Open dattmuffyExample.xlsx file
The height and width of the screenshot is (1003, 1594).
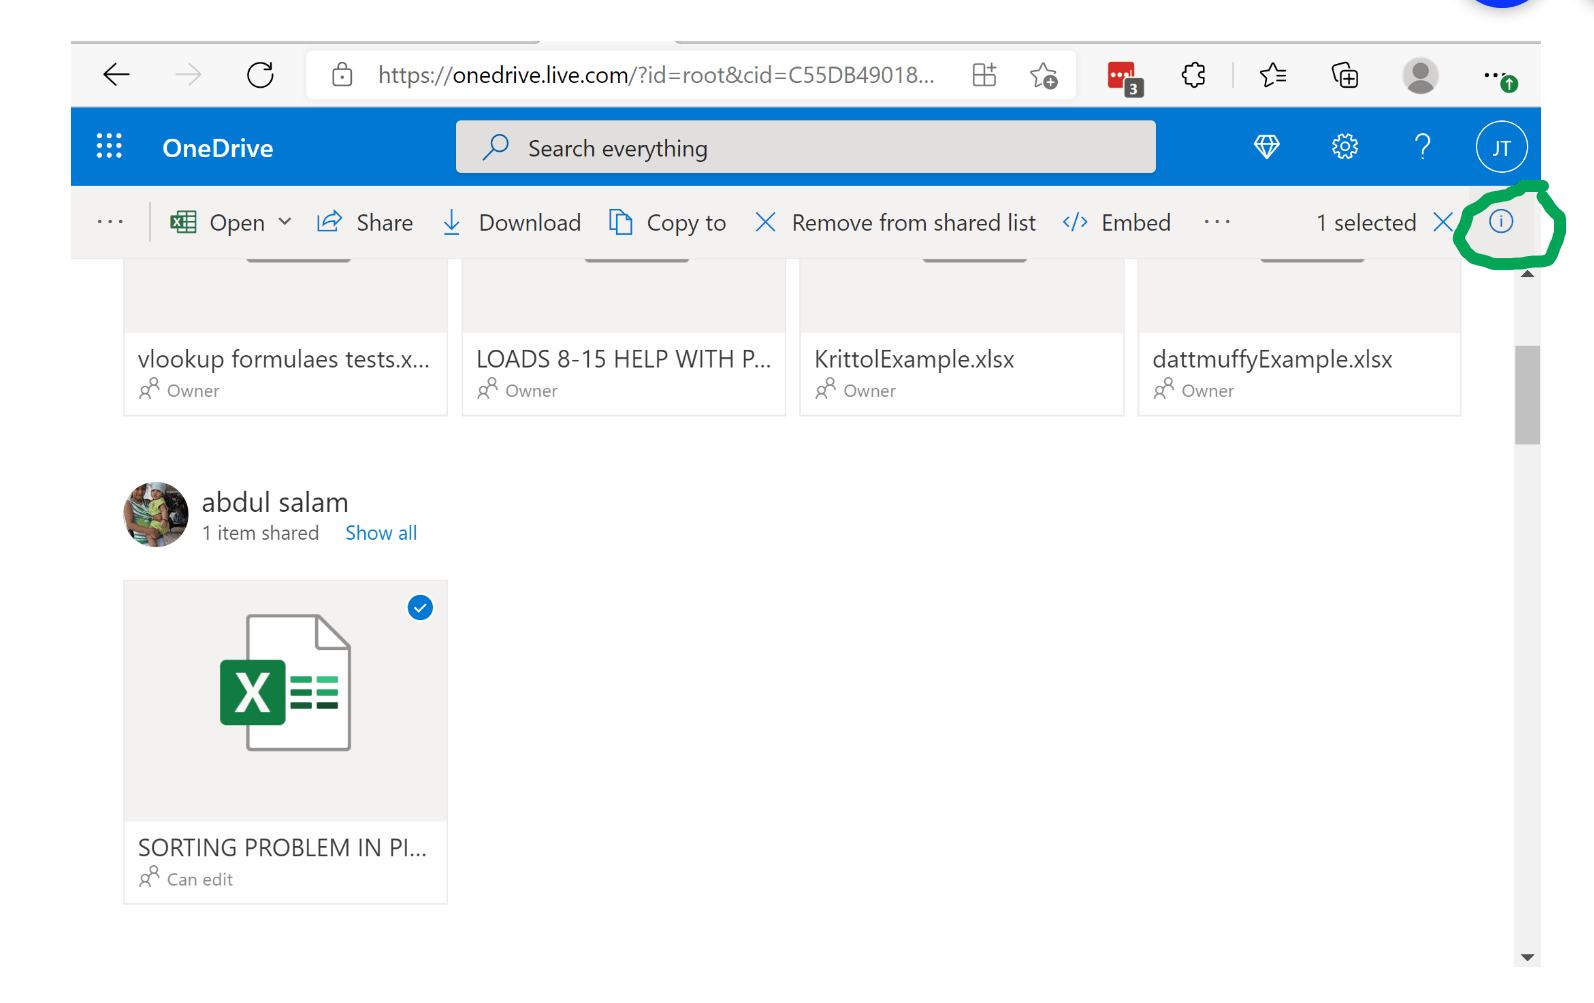pos(1300,337)
